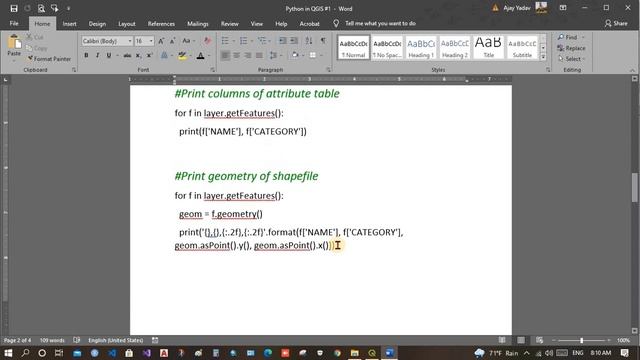The width and height of the screenshot is (640, 360).
Task: Switch to the Design tab
Action: tap(97, 24)
